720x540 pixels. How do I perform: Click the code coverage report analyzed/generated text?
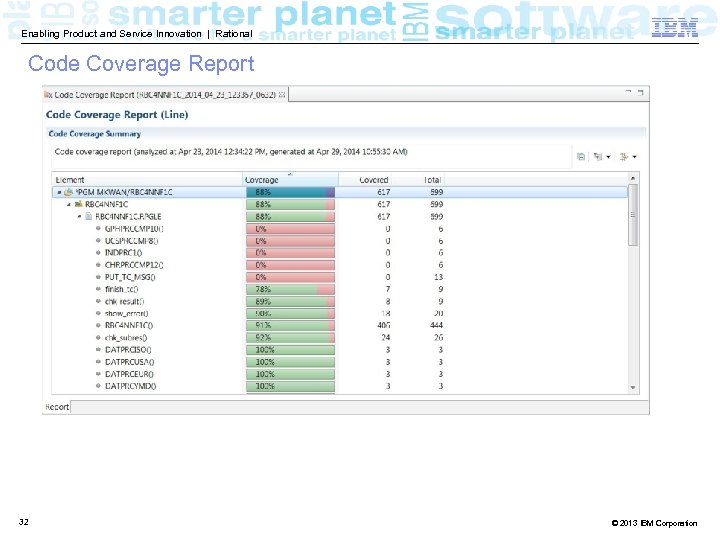click(231, 152)
